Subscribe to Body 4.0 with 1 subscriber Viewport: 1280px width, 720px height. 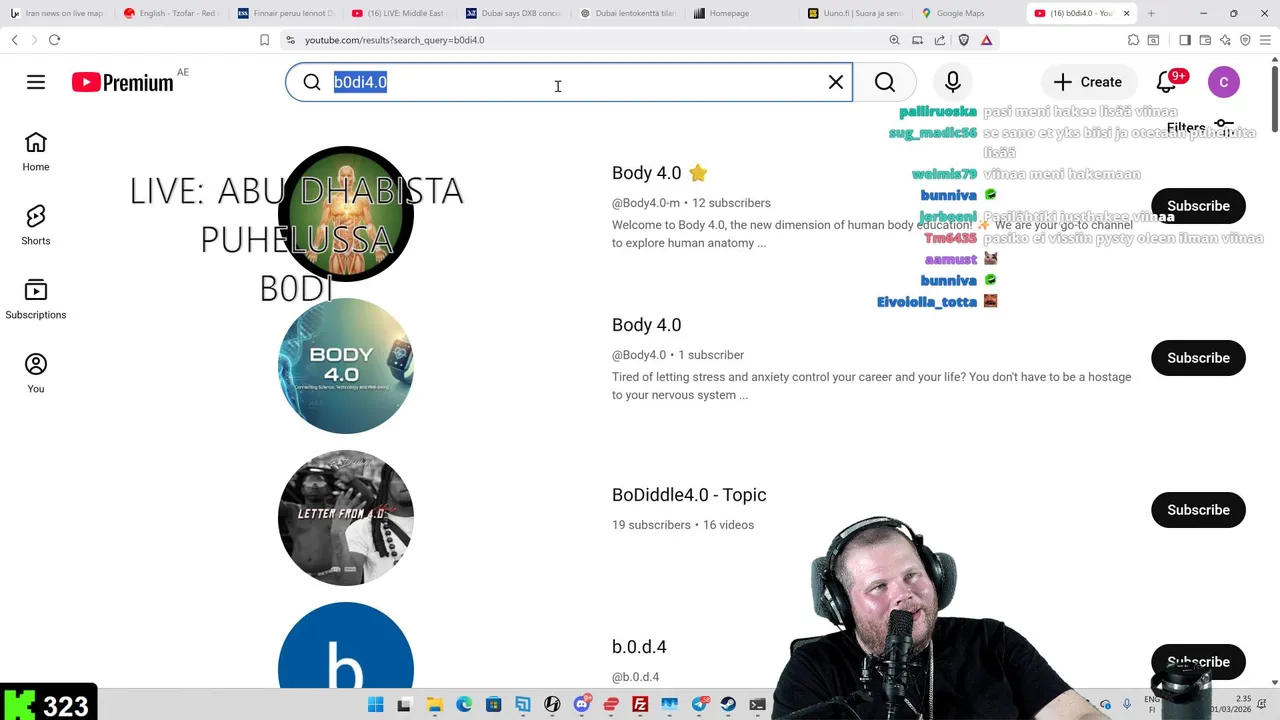1198,358
